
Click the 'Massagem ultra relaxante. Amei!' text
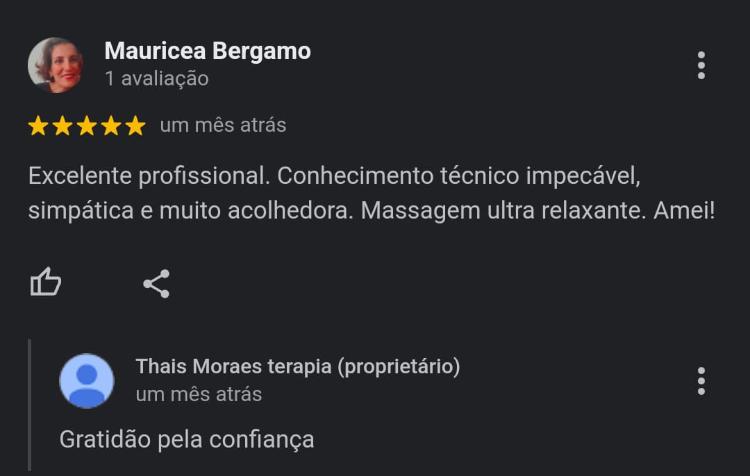538,210
